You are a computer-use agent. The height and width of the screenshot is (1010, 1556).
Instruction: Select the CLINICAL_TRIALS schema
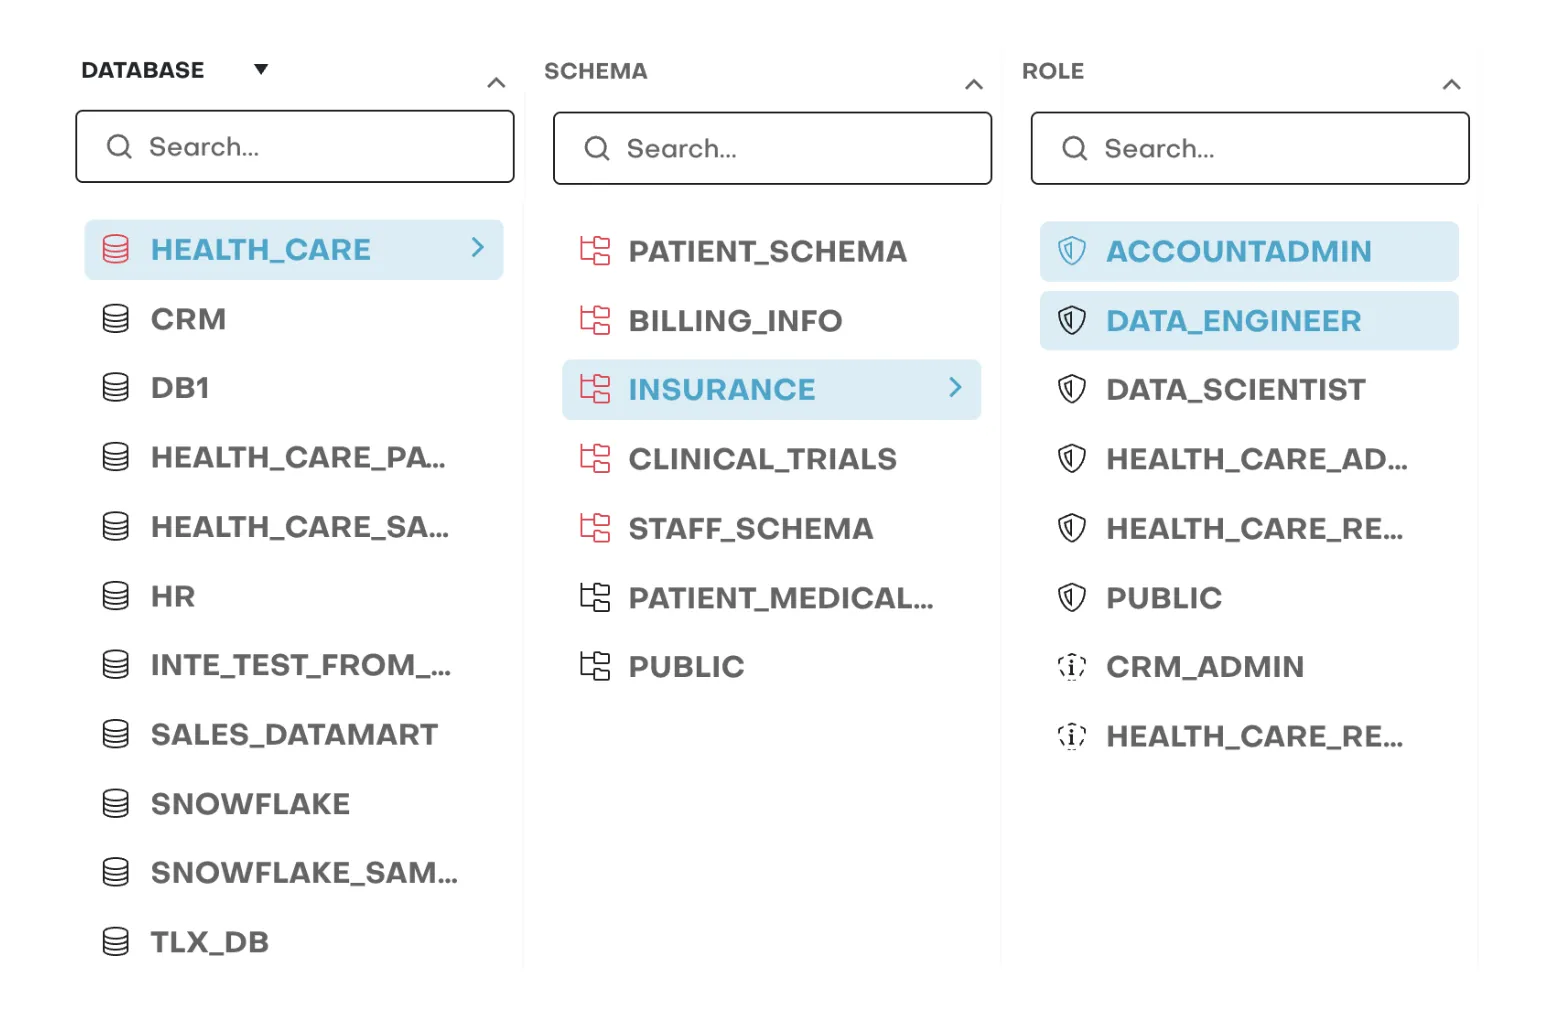[762, 458]
